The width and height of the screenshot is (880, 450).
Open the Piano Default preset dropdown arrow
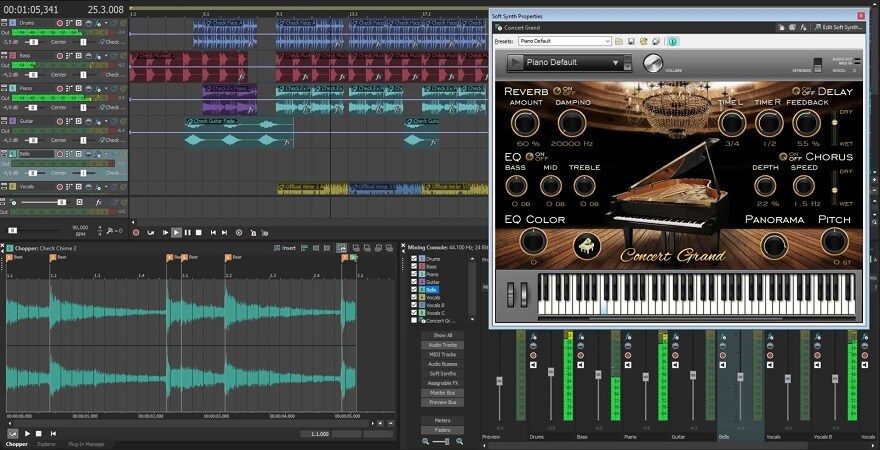click(x=616, y=63)
